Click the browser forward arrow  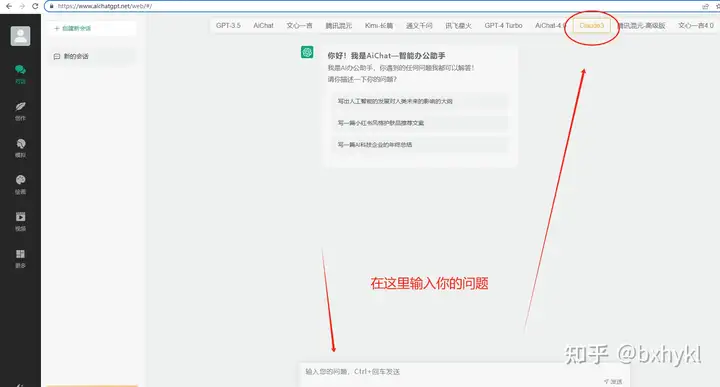22,6
